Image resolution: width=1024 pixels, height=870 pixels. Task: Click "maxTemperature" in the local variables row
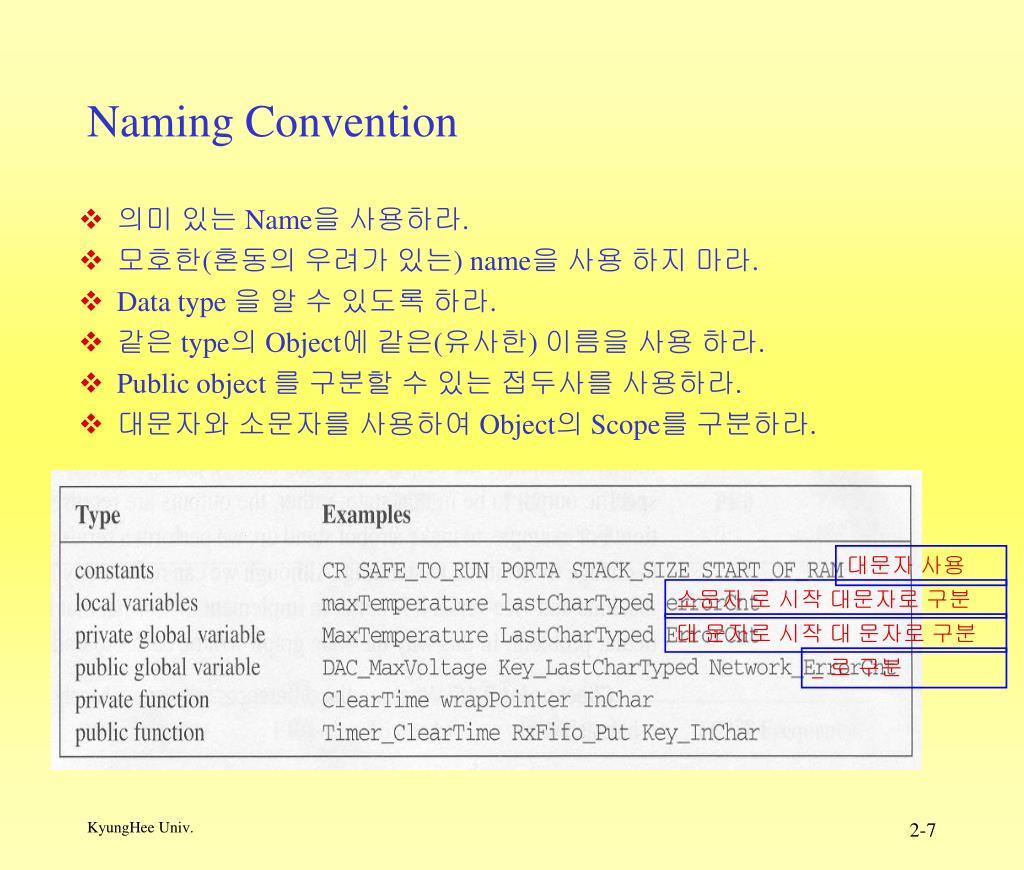[405, 604]
